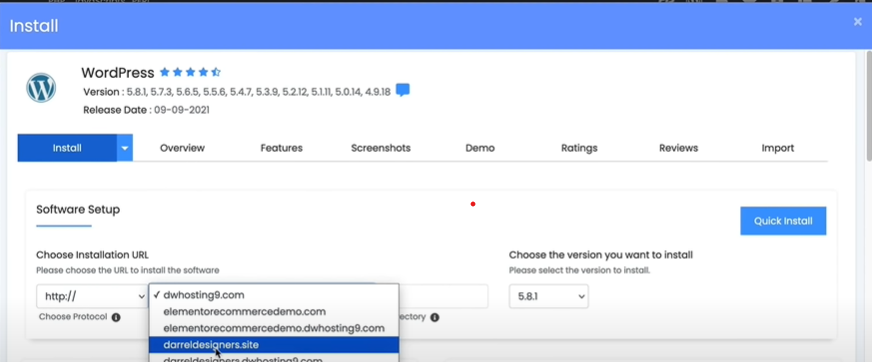Click the info icon next to Directory
872x362 pixels.
[434, 318]
